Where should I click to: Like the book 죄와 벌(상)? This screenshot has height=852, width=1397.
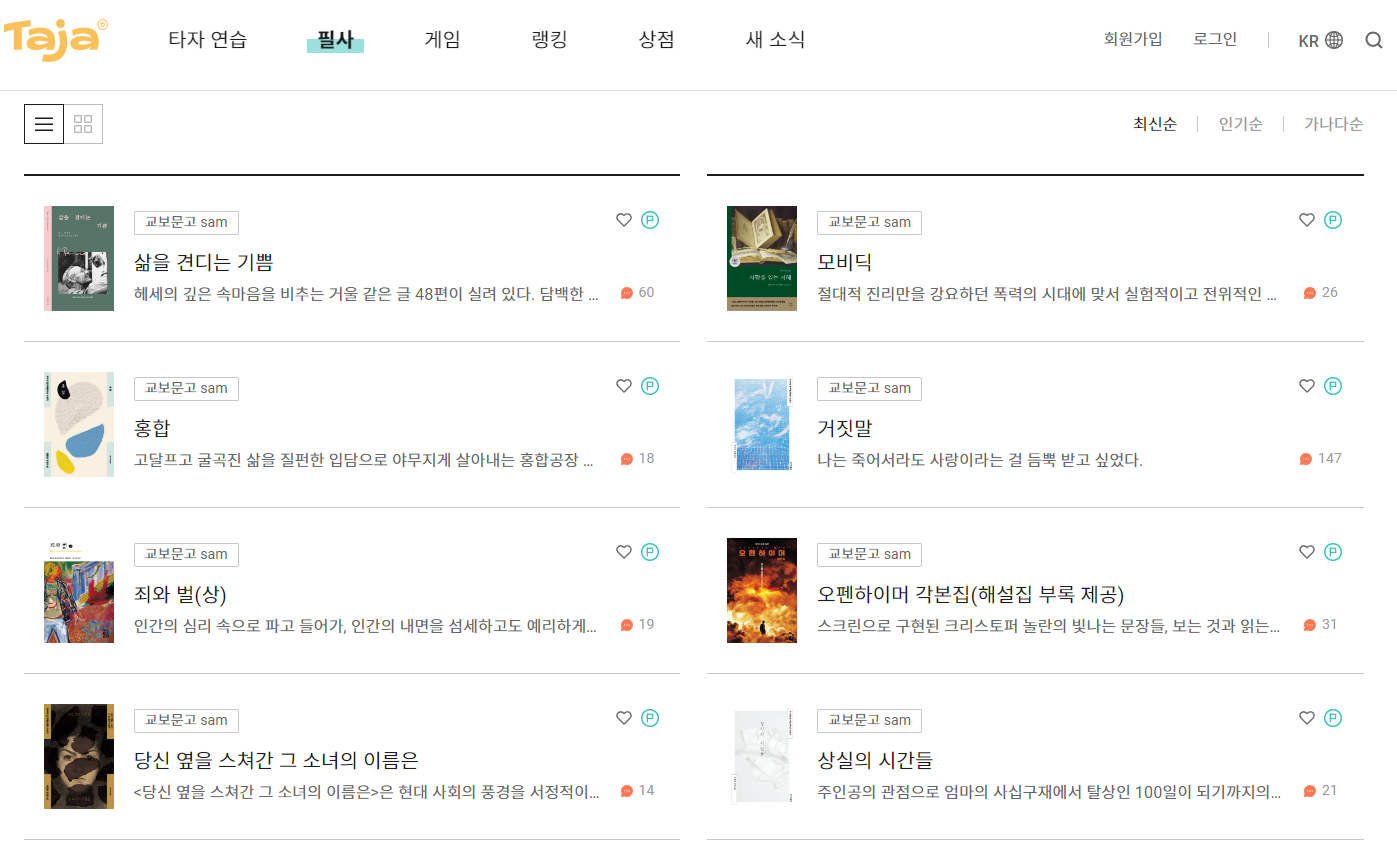(x=624, y=552)
